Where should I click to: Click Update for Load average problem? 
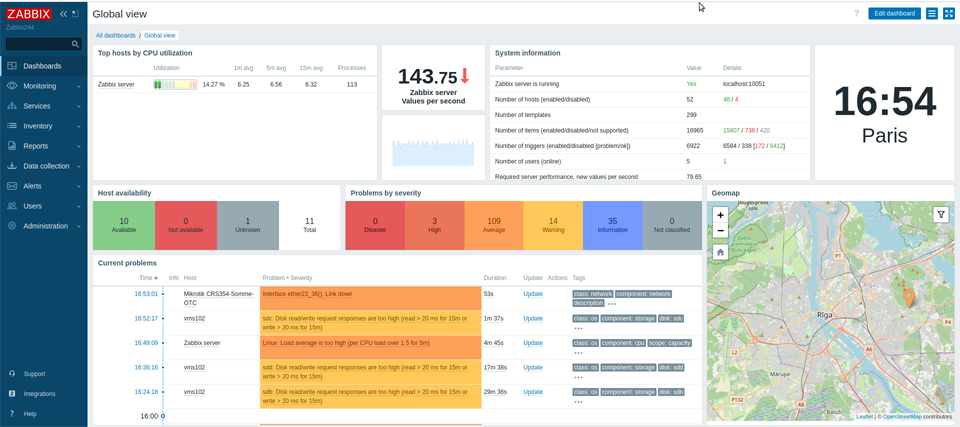533,343
